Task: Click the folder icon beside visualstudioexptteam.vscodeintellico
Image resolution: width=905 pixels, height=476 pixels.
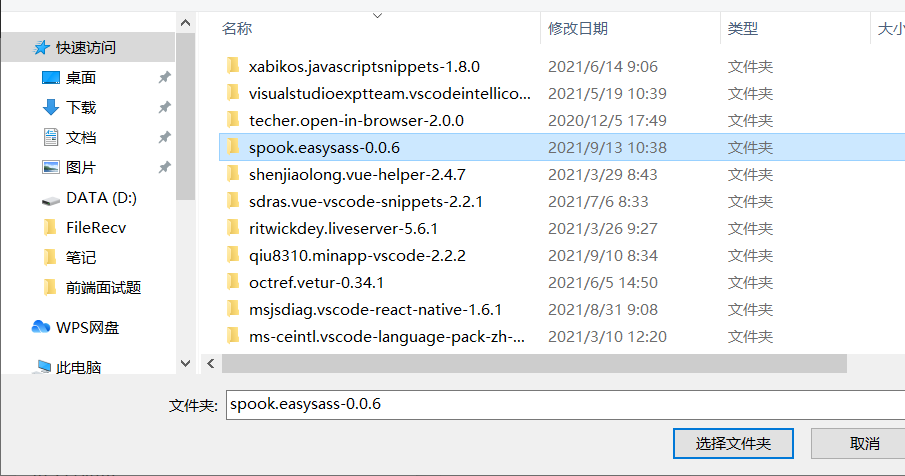Action: coord(233,93)
